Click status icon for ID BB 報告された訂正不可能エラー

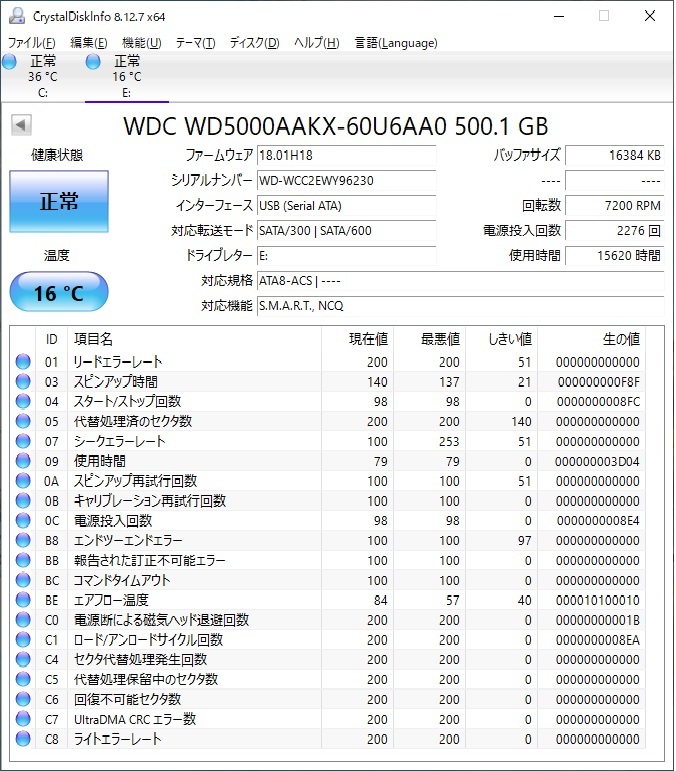pyautogui.click(x=23, y=560)
